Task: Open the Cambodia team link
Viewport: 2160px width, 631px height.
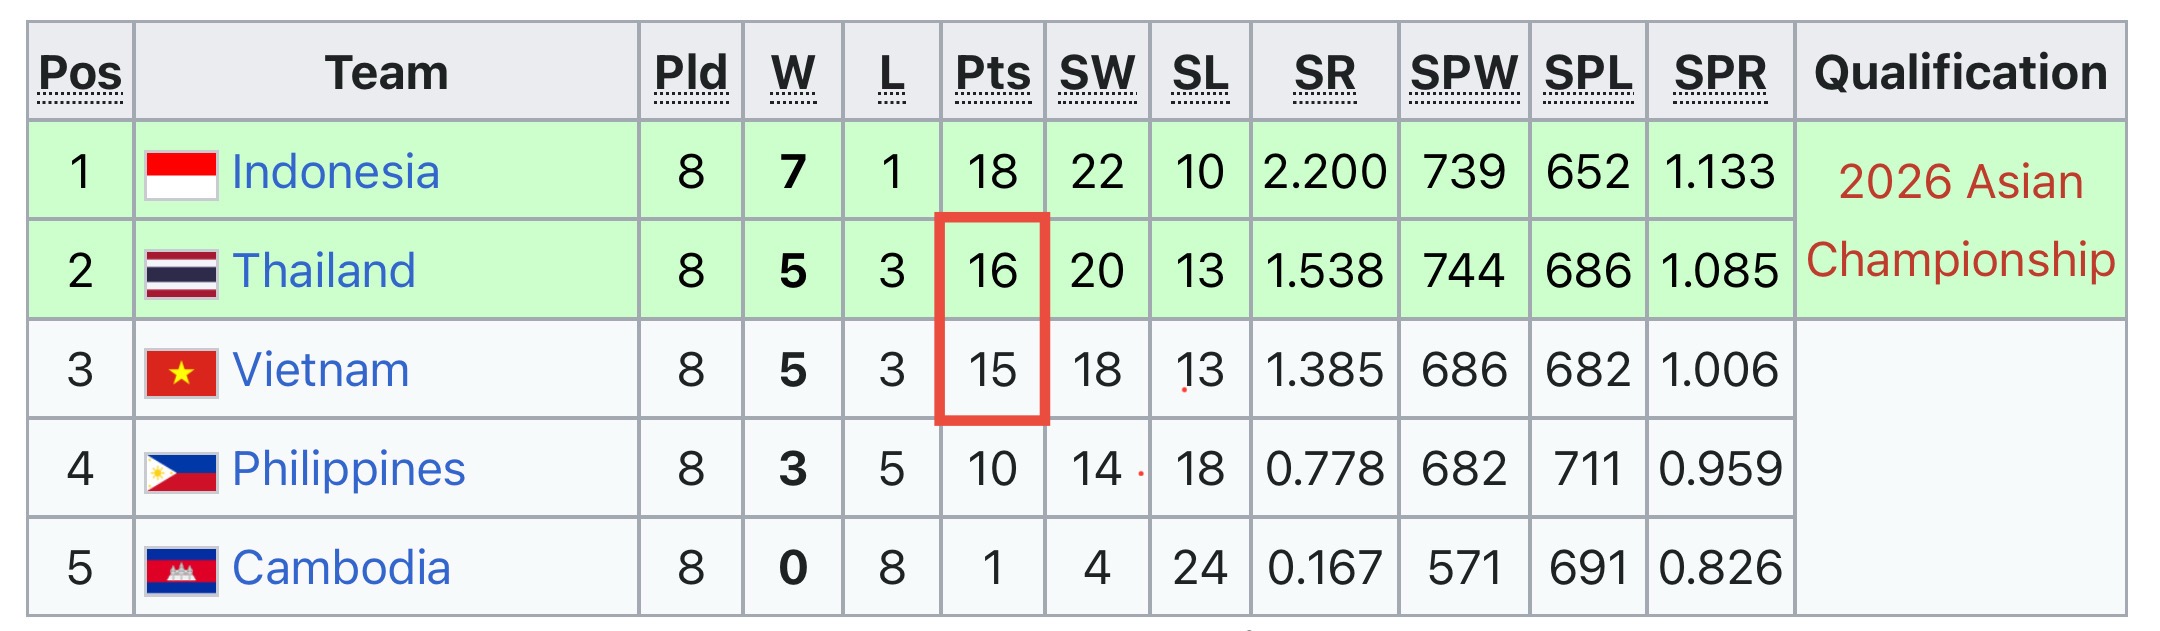Action: pyautogui.click(x=342, y=568)
